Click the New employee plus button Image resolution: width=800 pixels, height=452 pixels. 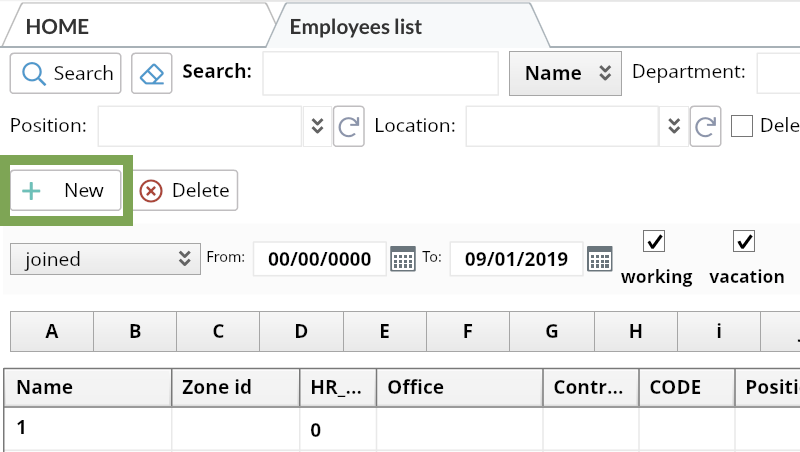[66, 190]
